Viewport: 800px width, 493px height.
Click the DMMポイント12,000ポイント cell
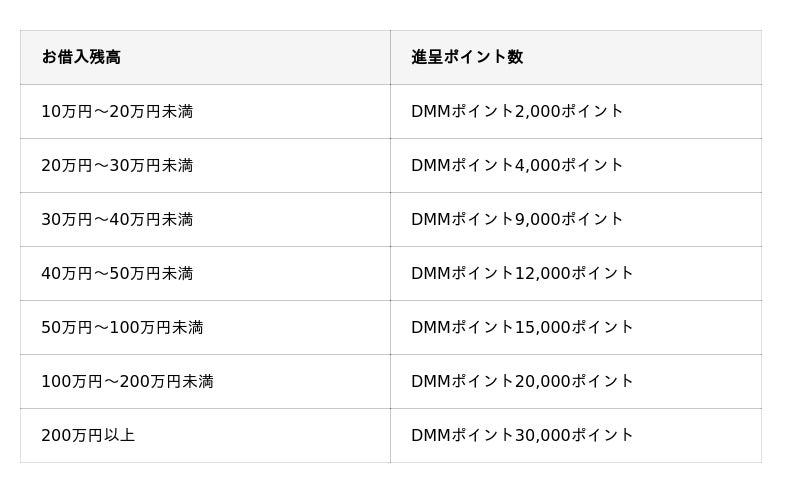pos(522,273)
